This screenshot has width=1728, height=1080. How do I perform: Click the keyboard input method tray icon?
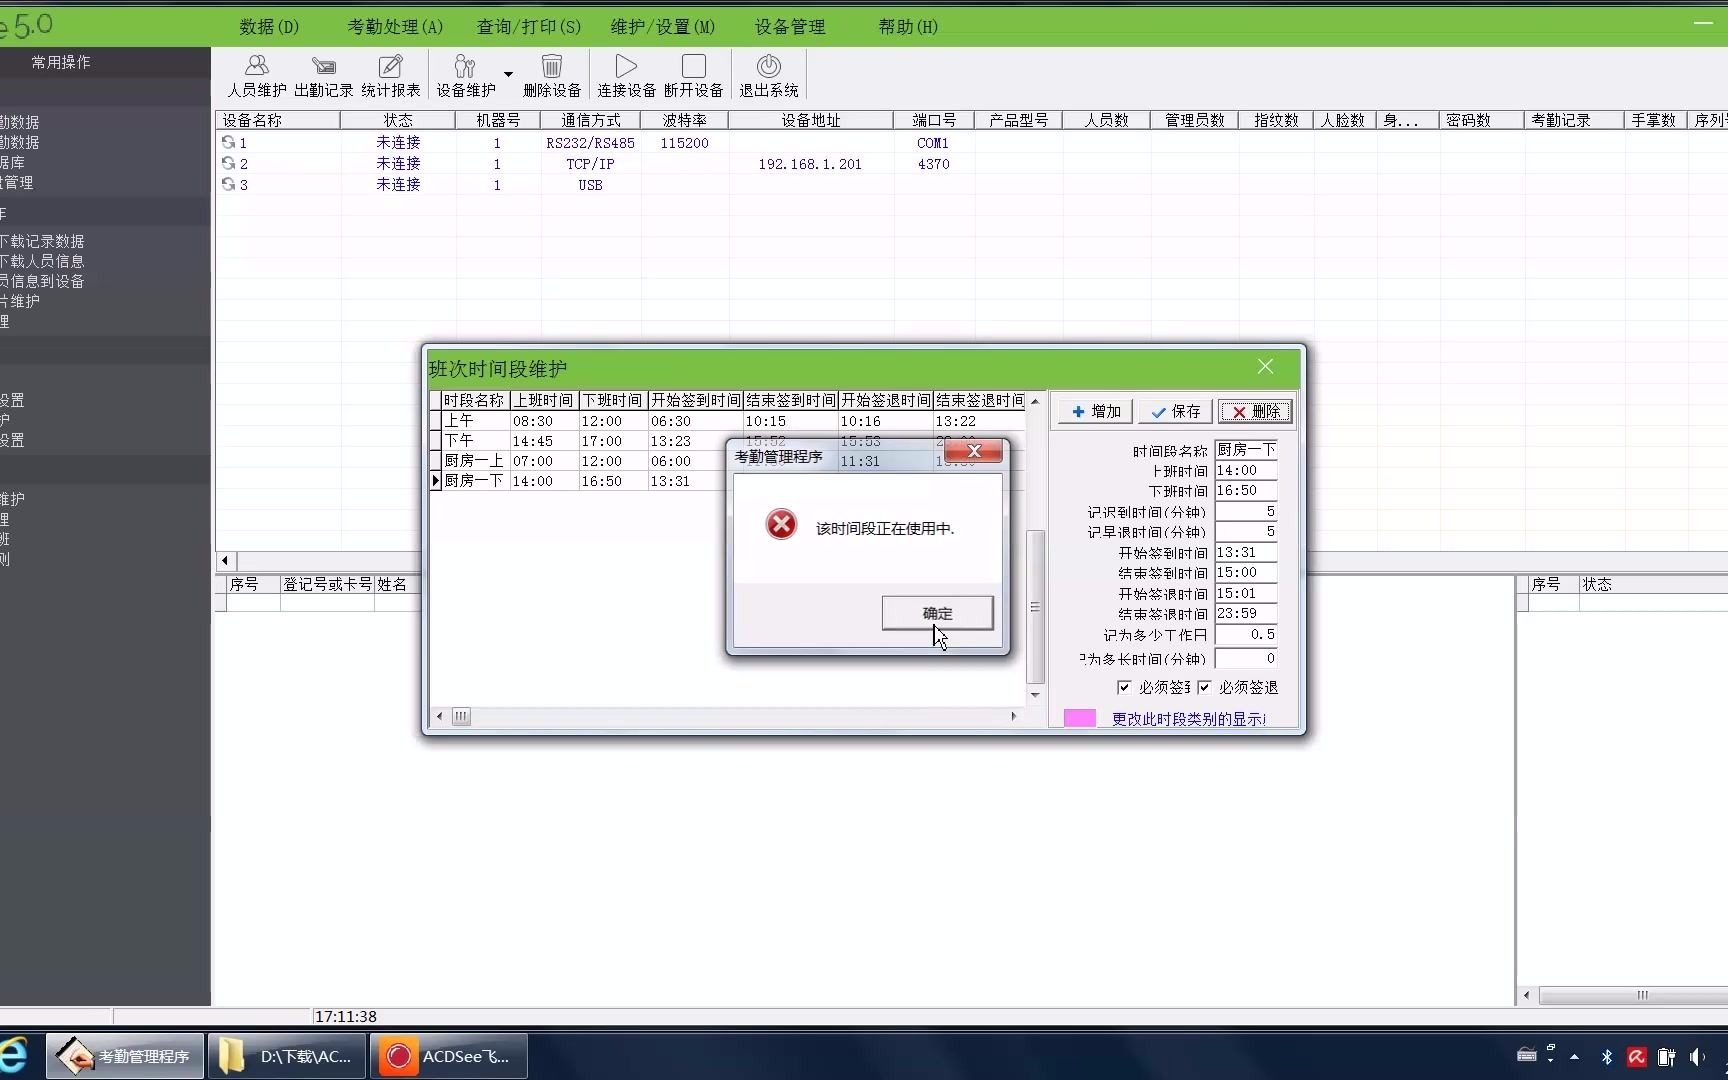[1527, 1055]
